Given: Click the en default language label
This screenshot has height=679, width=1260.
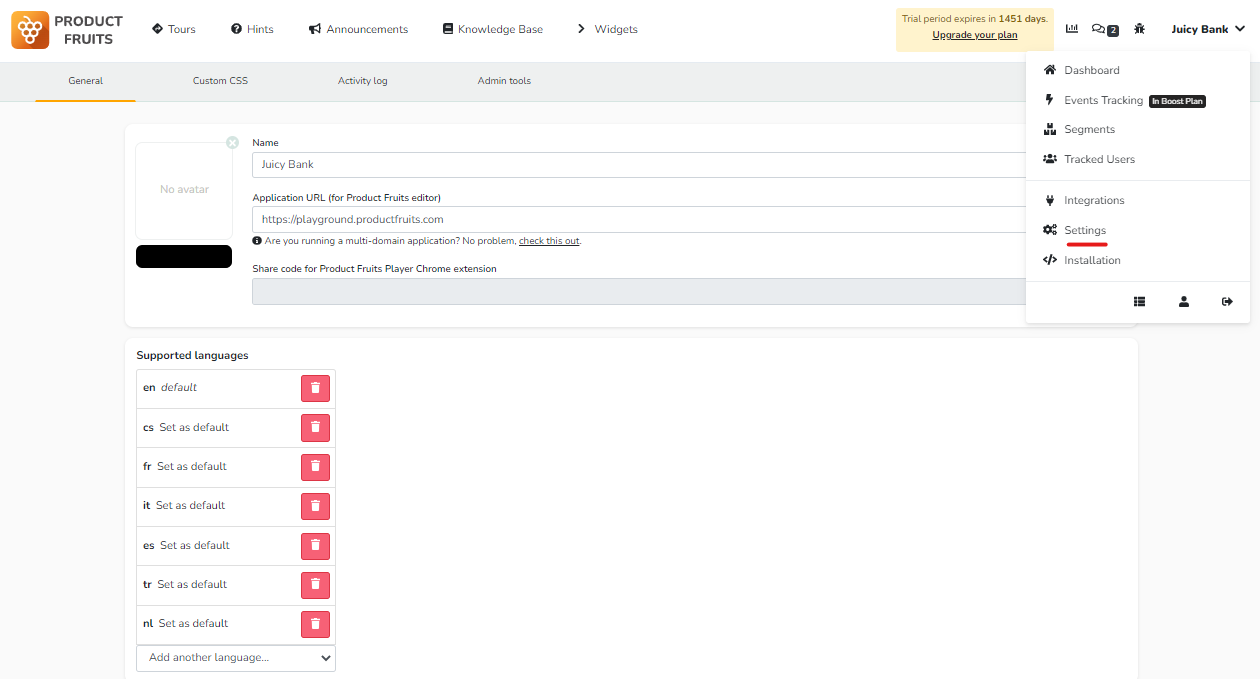Looking at the screenshot, I should pyautogui.click(x=170, y=387).
